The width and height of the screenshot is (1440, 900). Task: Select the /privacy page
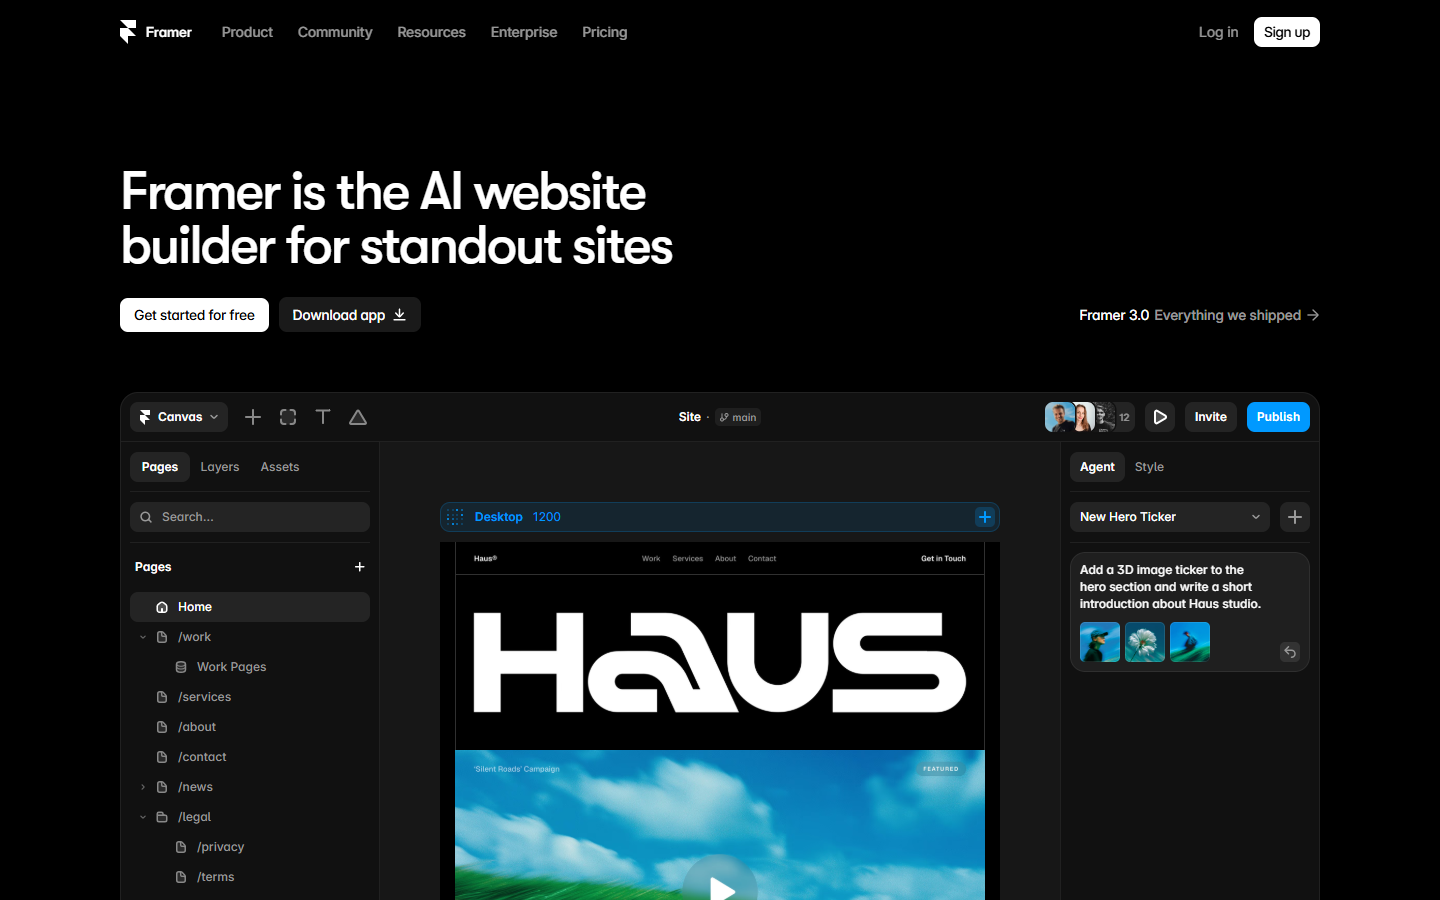(x=220, y=847)
